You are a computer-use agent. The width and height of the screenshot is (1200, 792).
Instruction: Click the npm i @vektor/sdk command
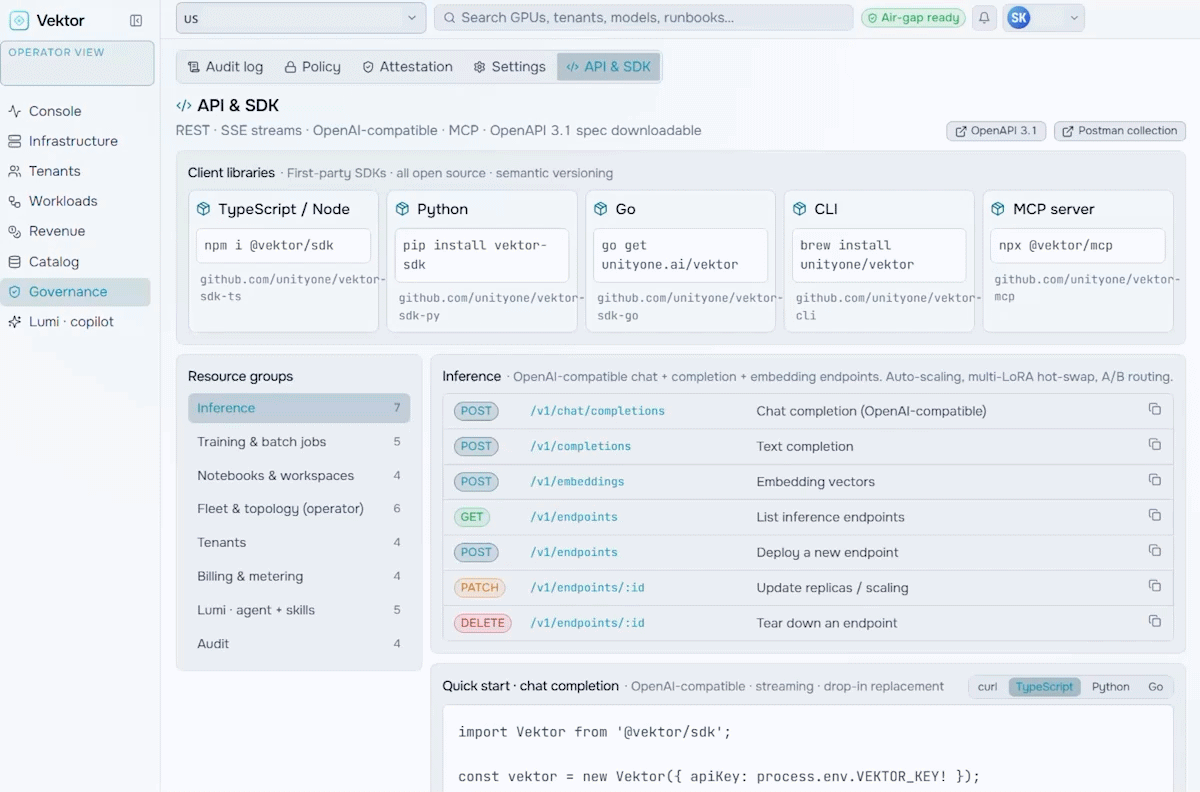[283, 246]
